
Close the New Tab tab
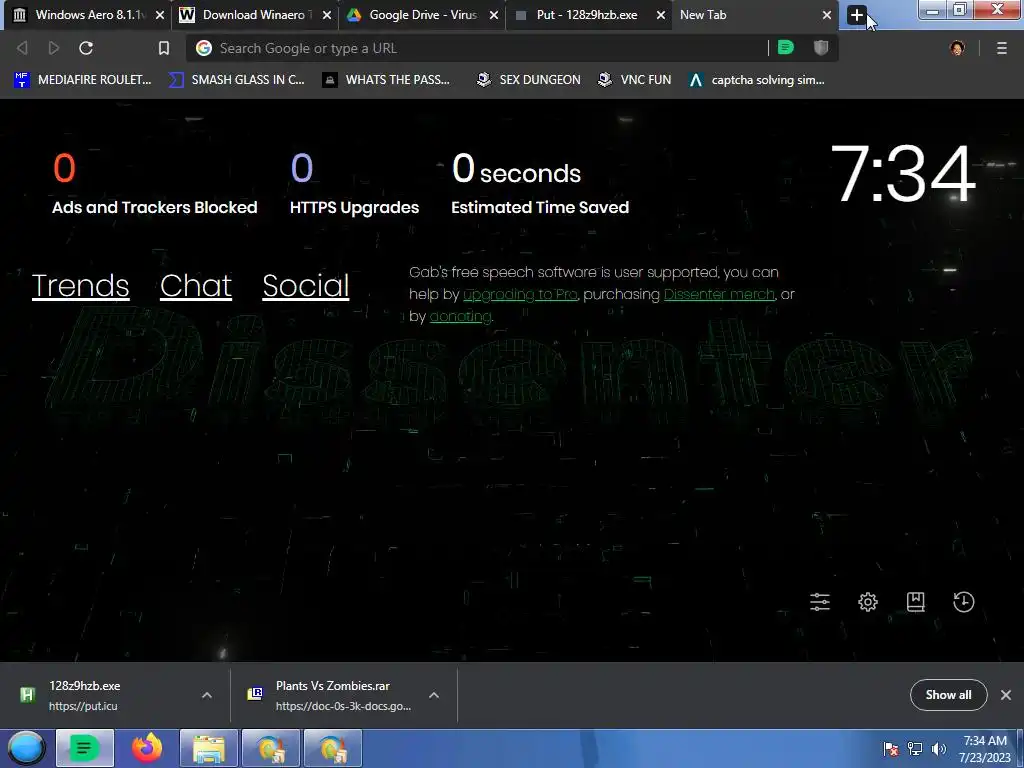[x=827, y=15]
